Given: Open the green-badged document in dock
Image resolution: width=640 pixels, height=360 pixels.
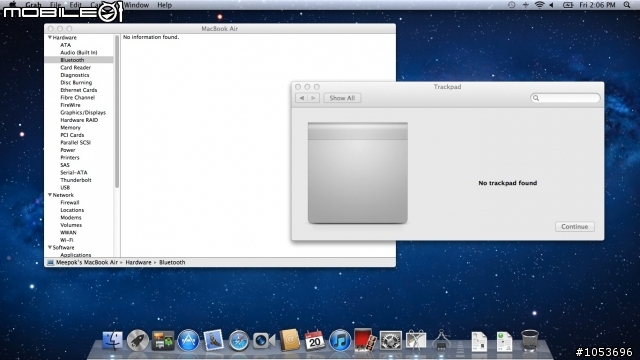Looking at the screenshot, I should [x=504, y=341].
